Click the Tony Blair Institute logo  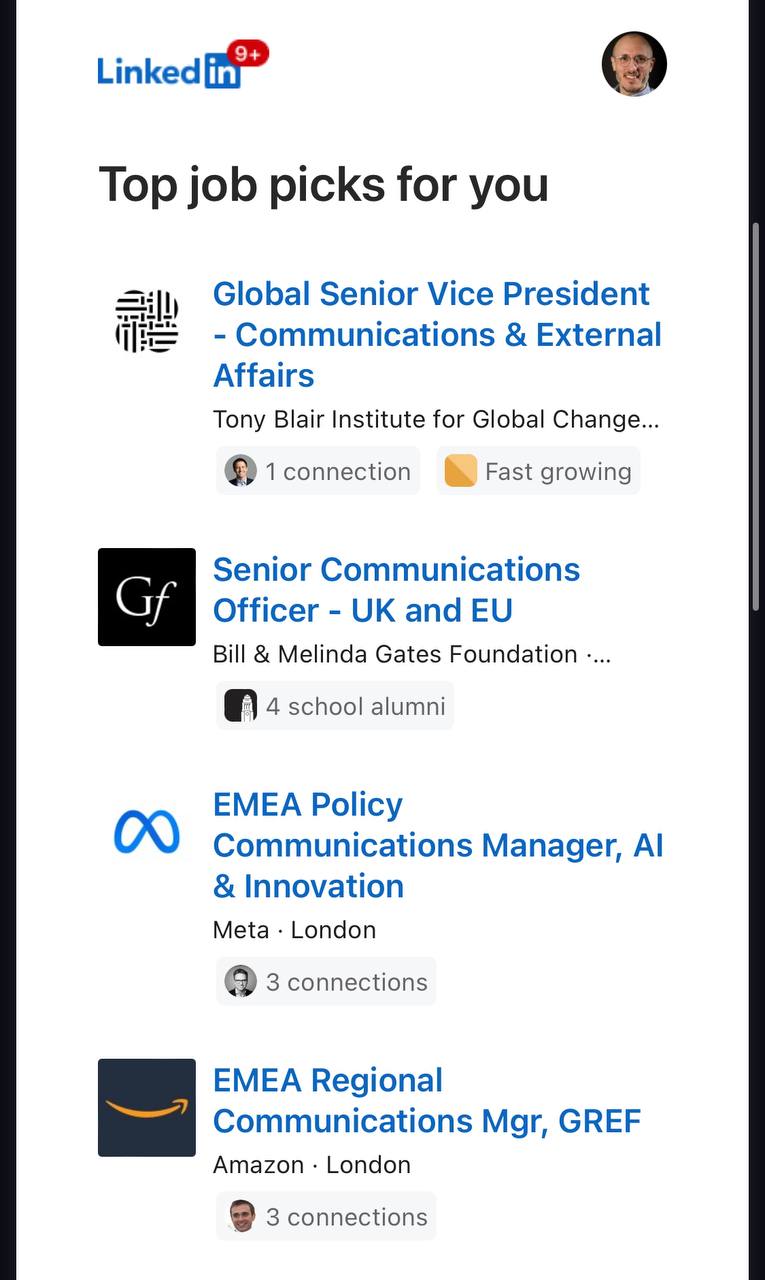[x=147, y=322]
